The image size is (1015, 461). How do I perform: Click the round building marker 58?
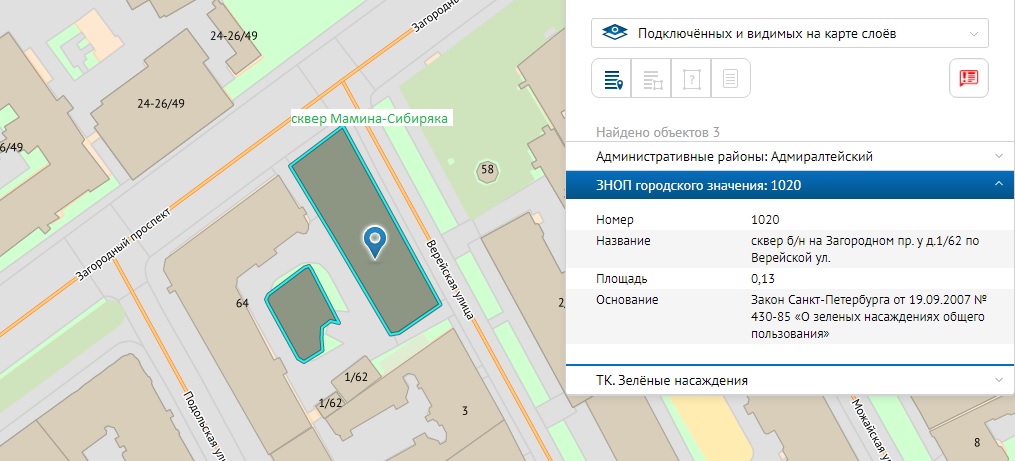click(x=488, y=170)
